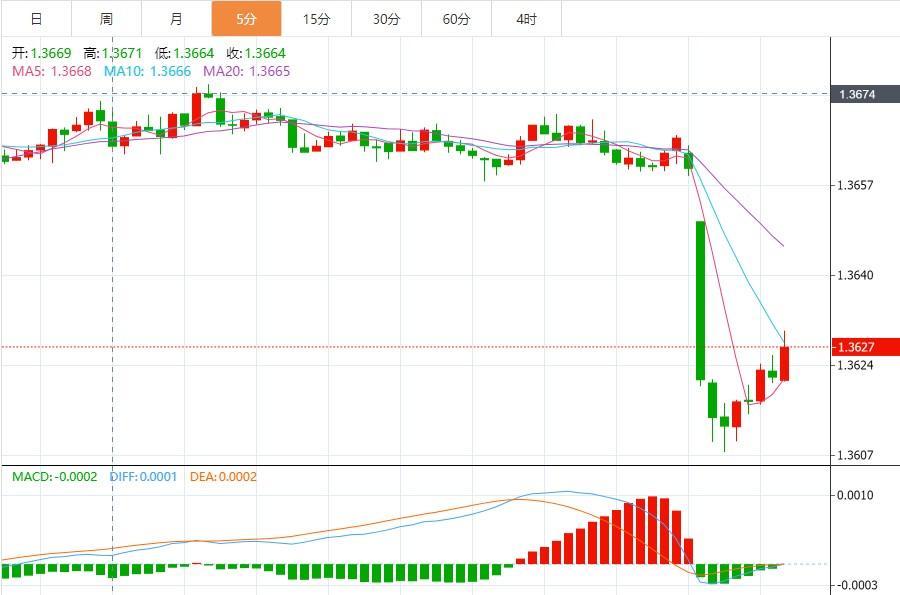Click the MA20: 1.3665 indicator label

coord(247,71)
